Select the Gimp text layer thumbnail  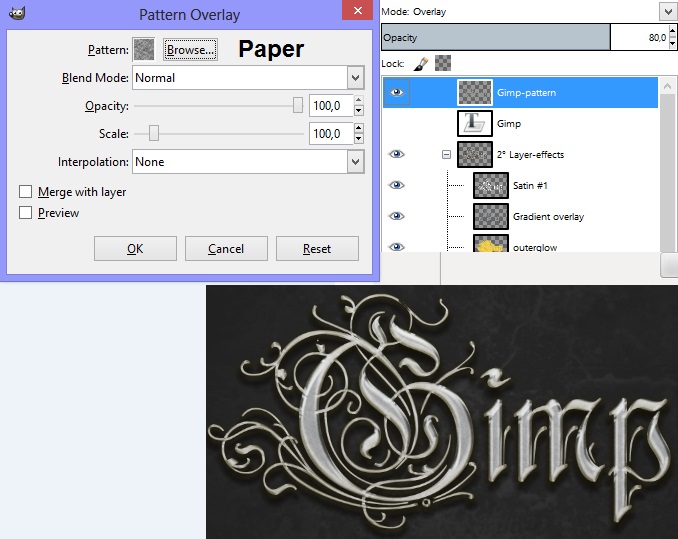[x=475, y=123]
